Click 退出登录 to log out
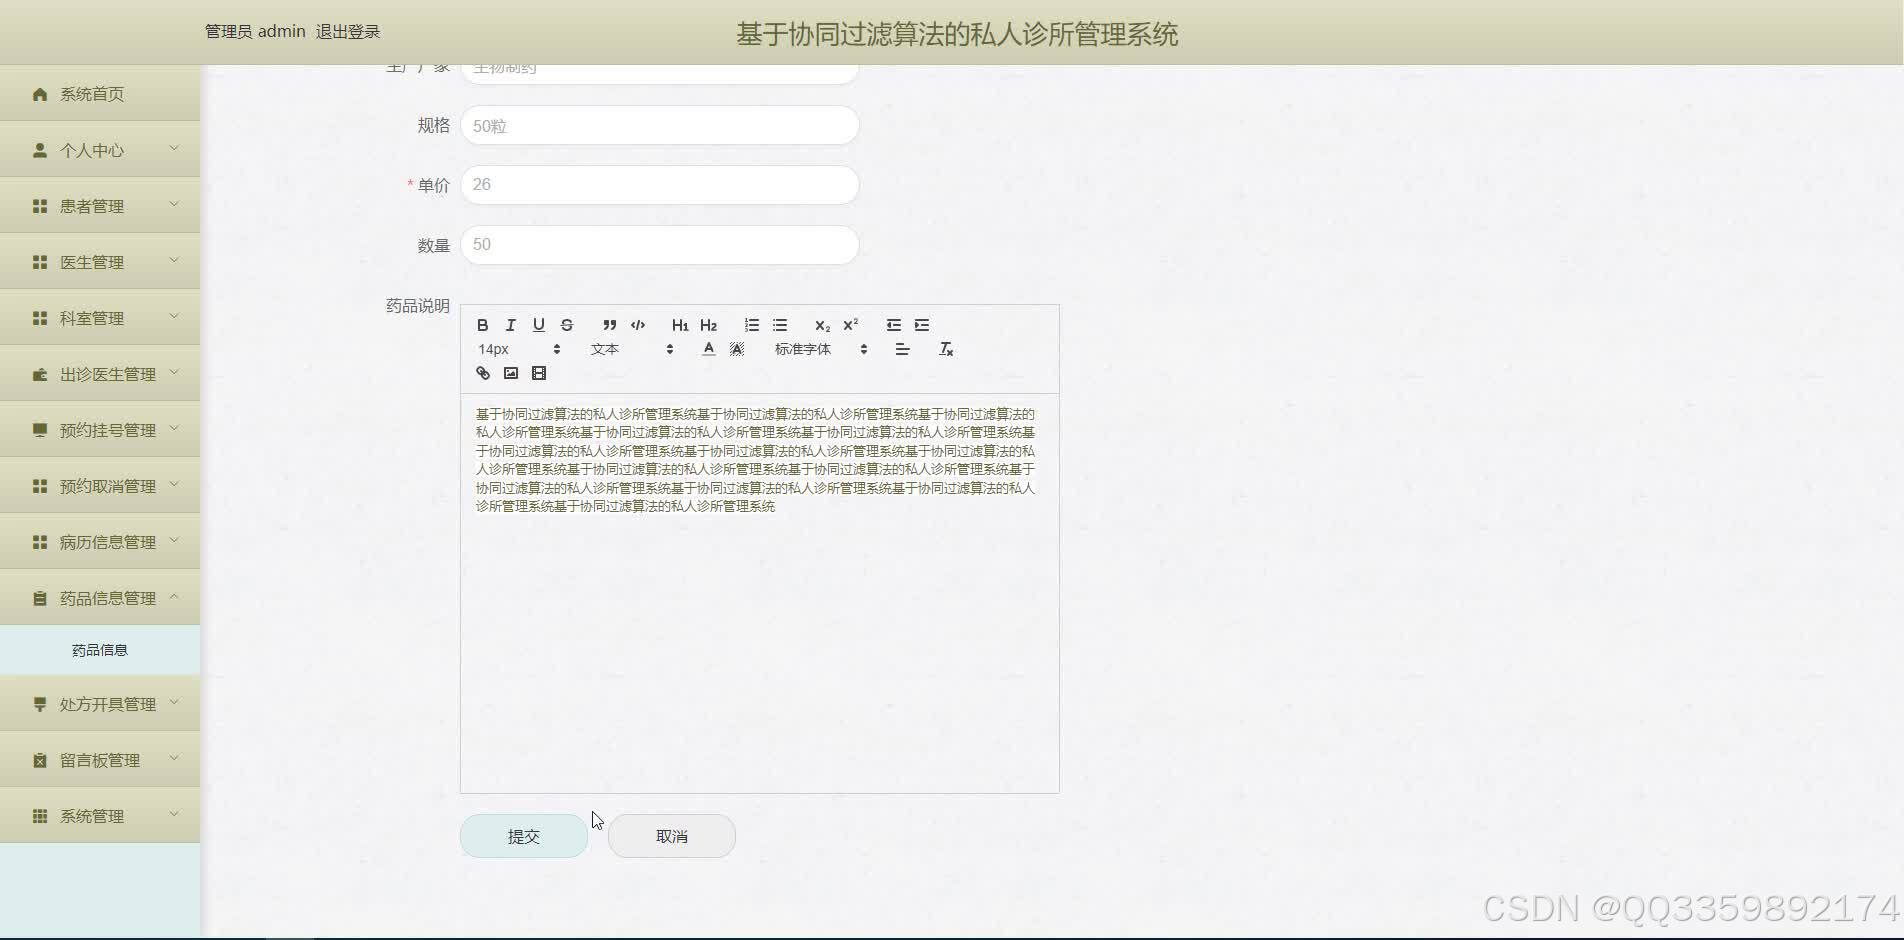Screen dimensions: 1904x940 (x=348, y=32)
